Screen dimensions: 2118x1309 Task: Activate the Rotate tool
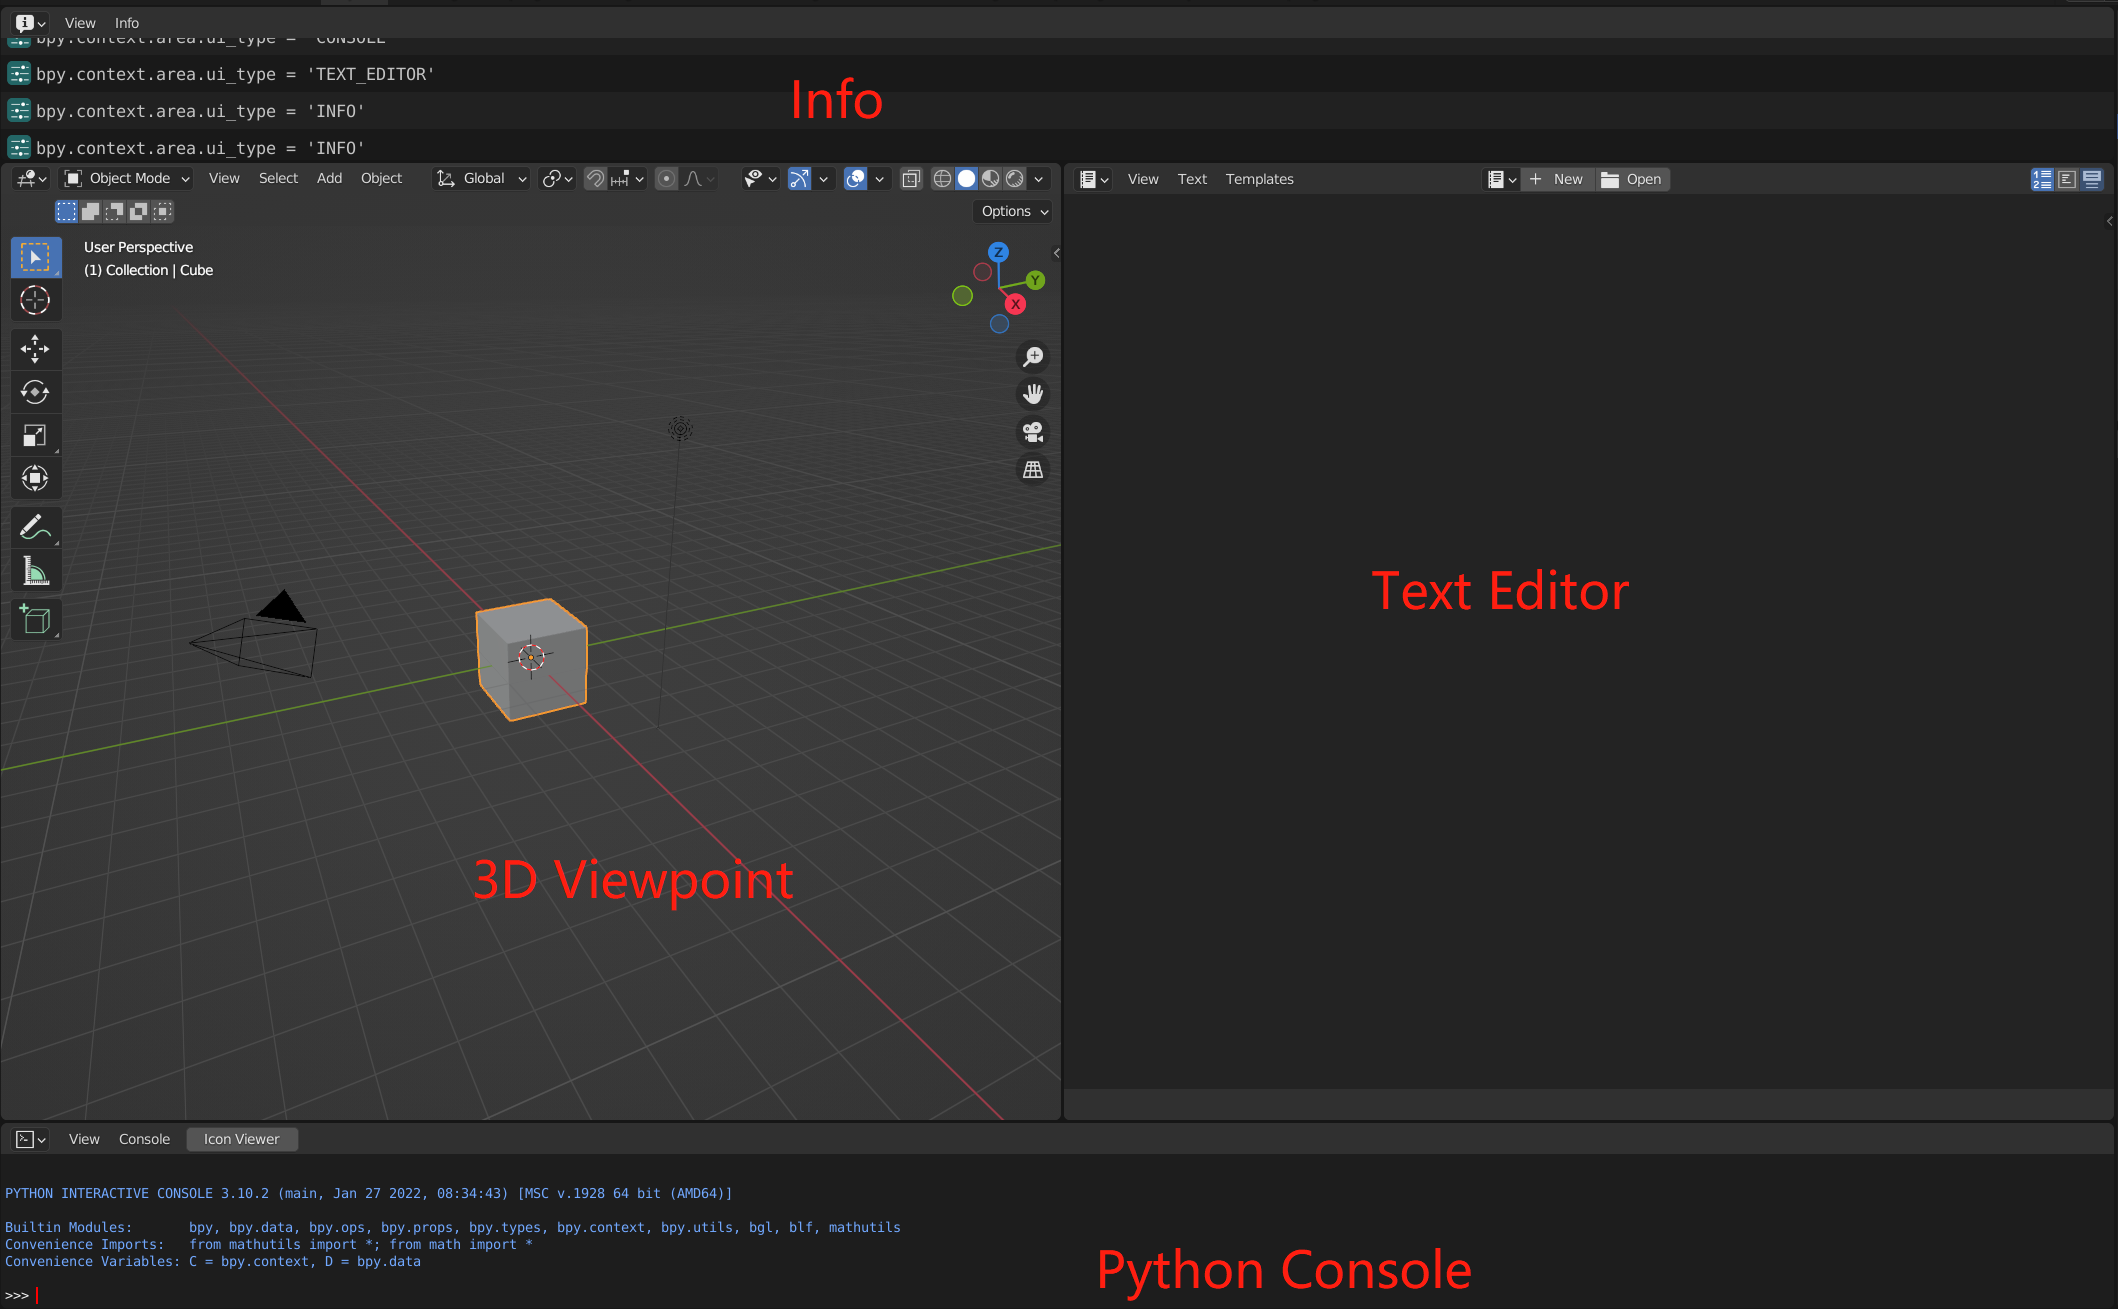coord(35,392)
